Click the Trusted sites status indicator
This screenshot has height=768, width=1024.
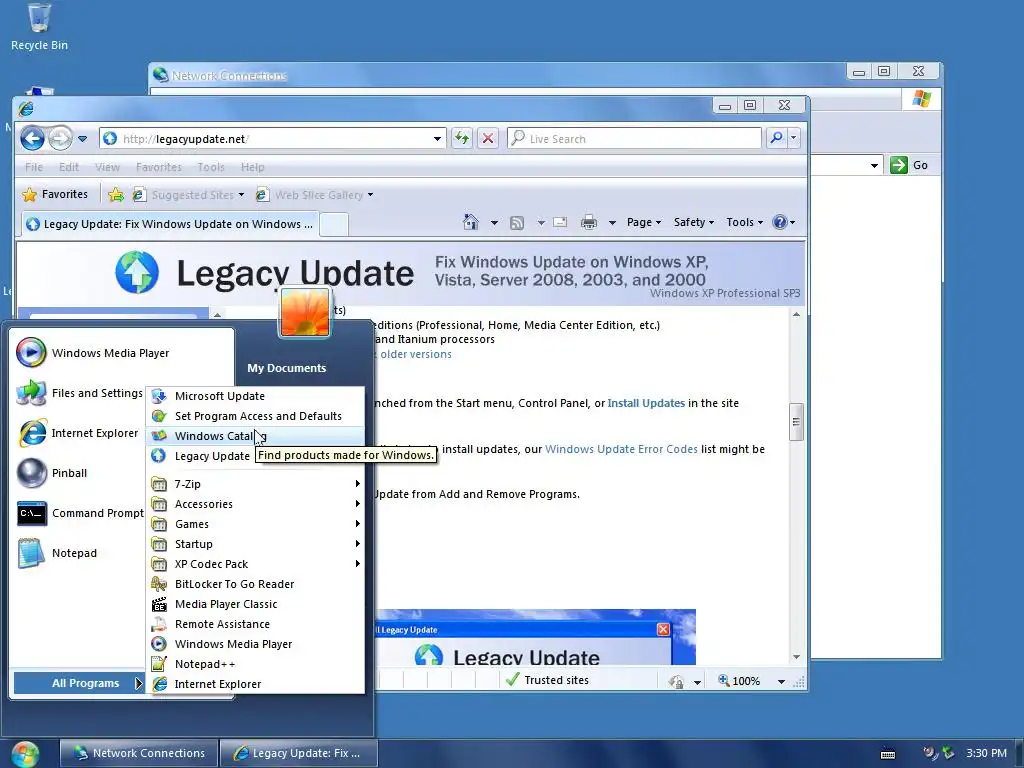[x=547, y=680]
